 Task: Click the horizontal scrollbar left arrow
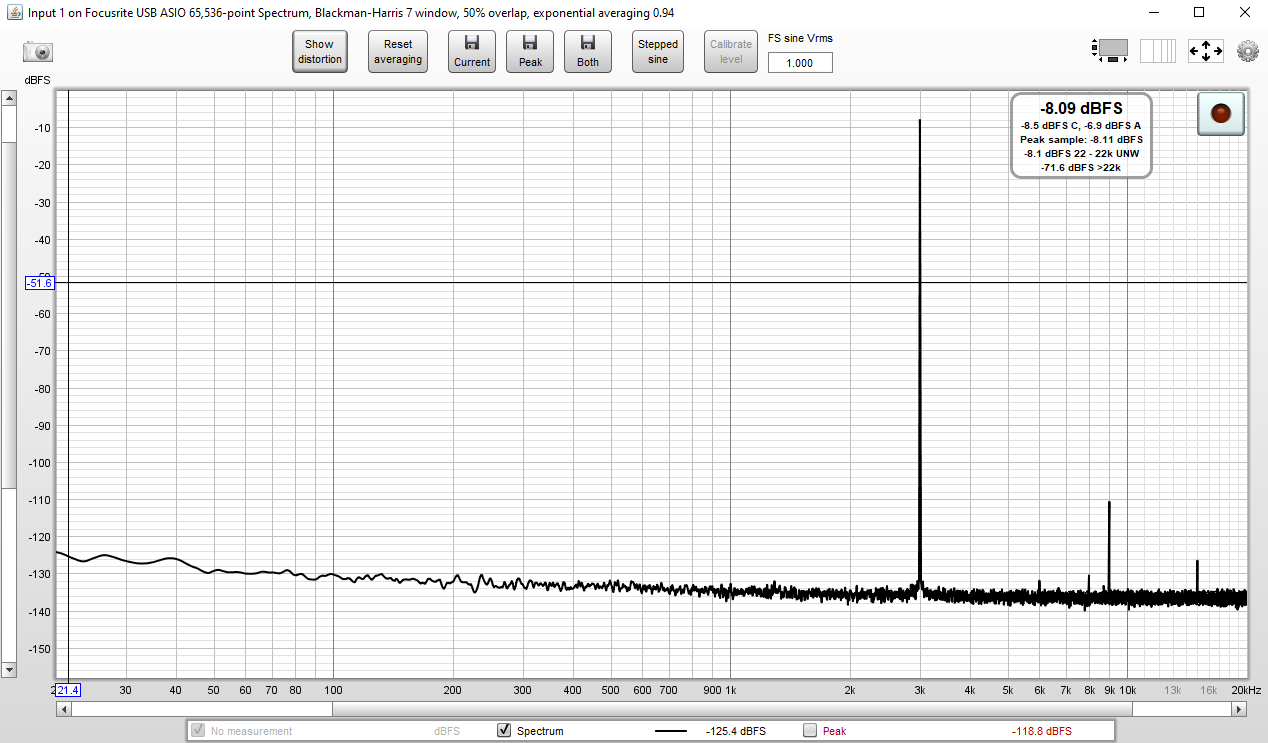click(x=64, y=709)
